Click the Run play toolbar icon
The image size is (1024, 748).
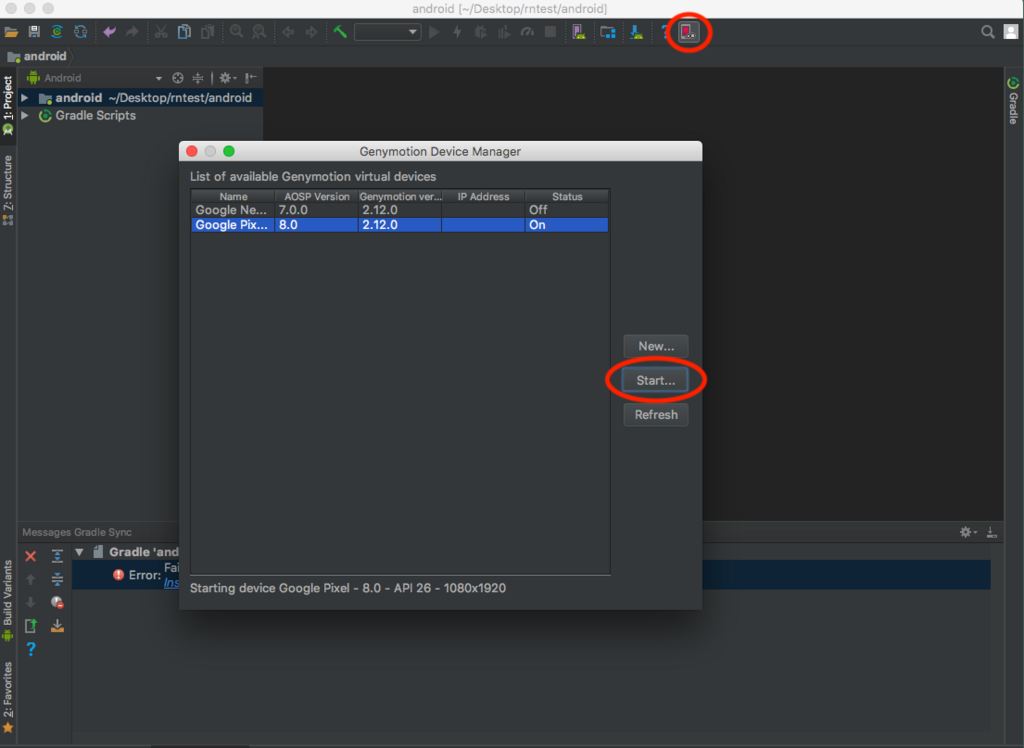pos(434,32)
